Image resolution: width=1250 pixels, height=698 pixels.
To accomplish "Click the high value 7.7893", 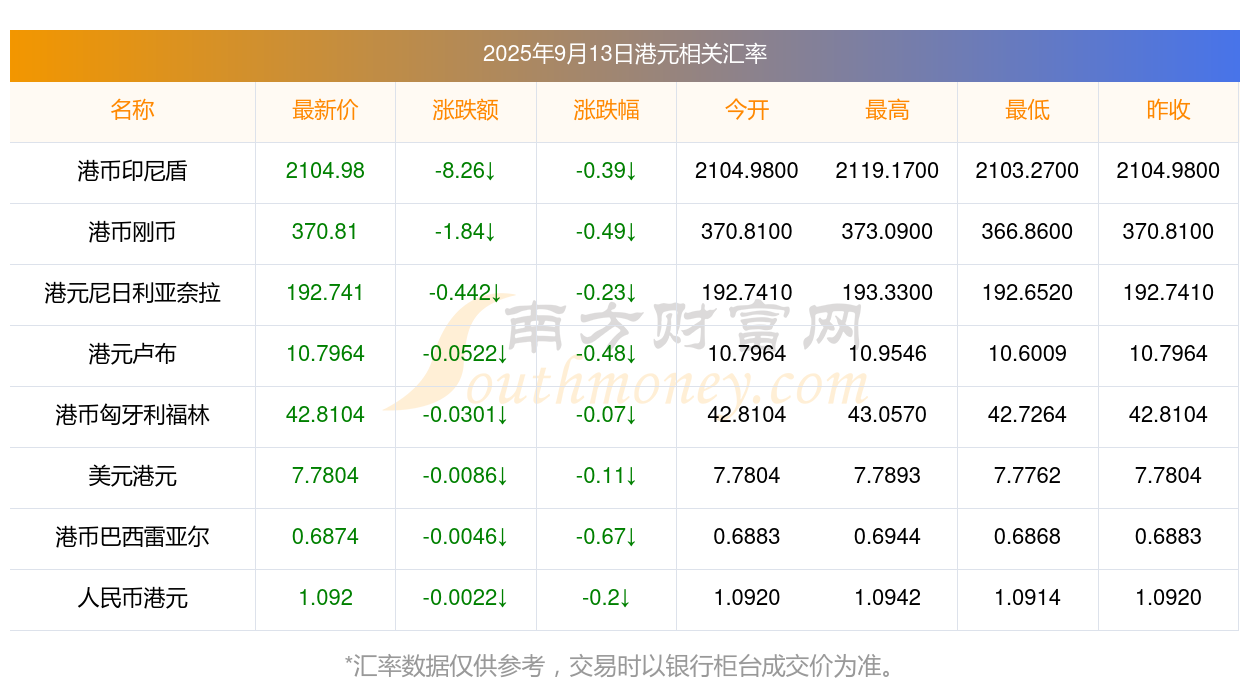I will tap(887, 476).
